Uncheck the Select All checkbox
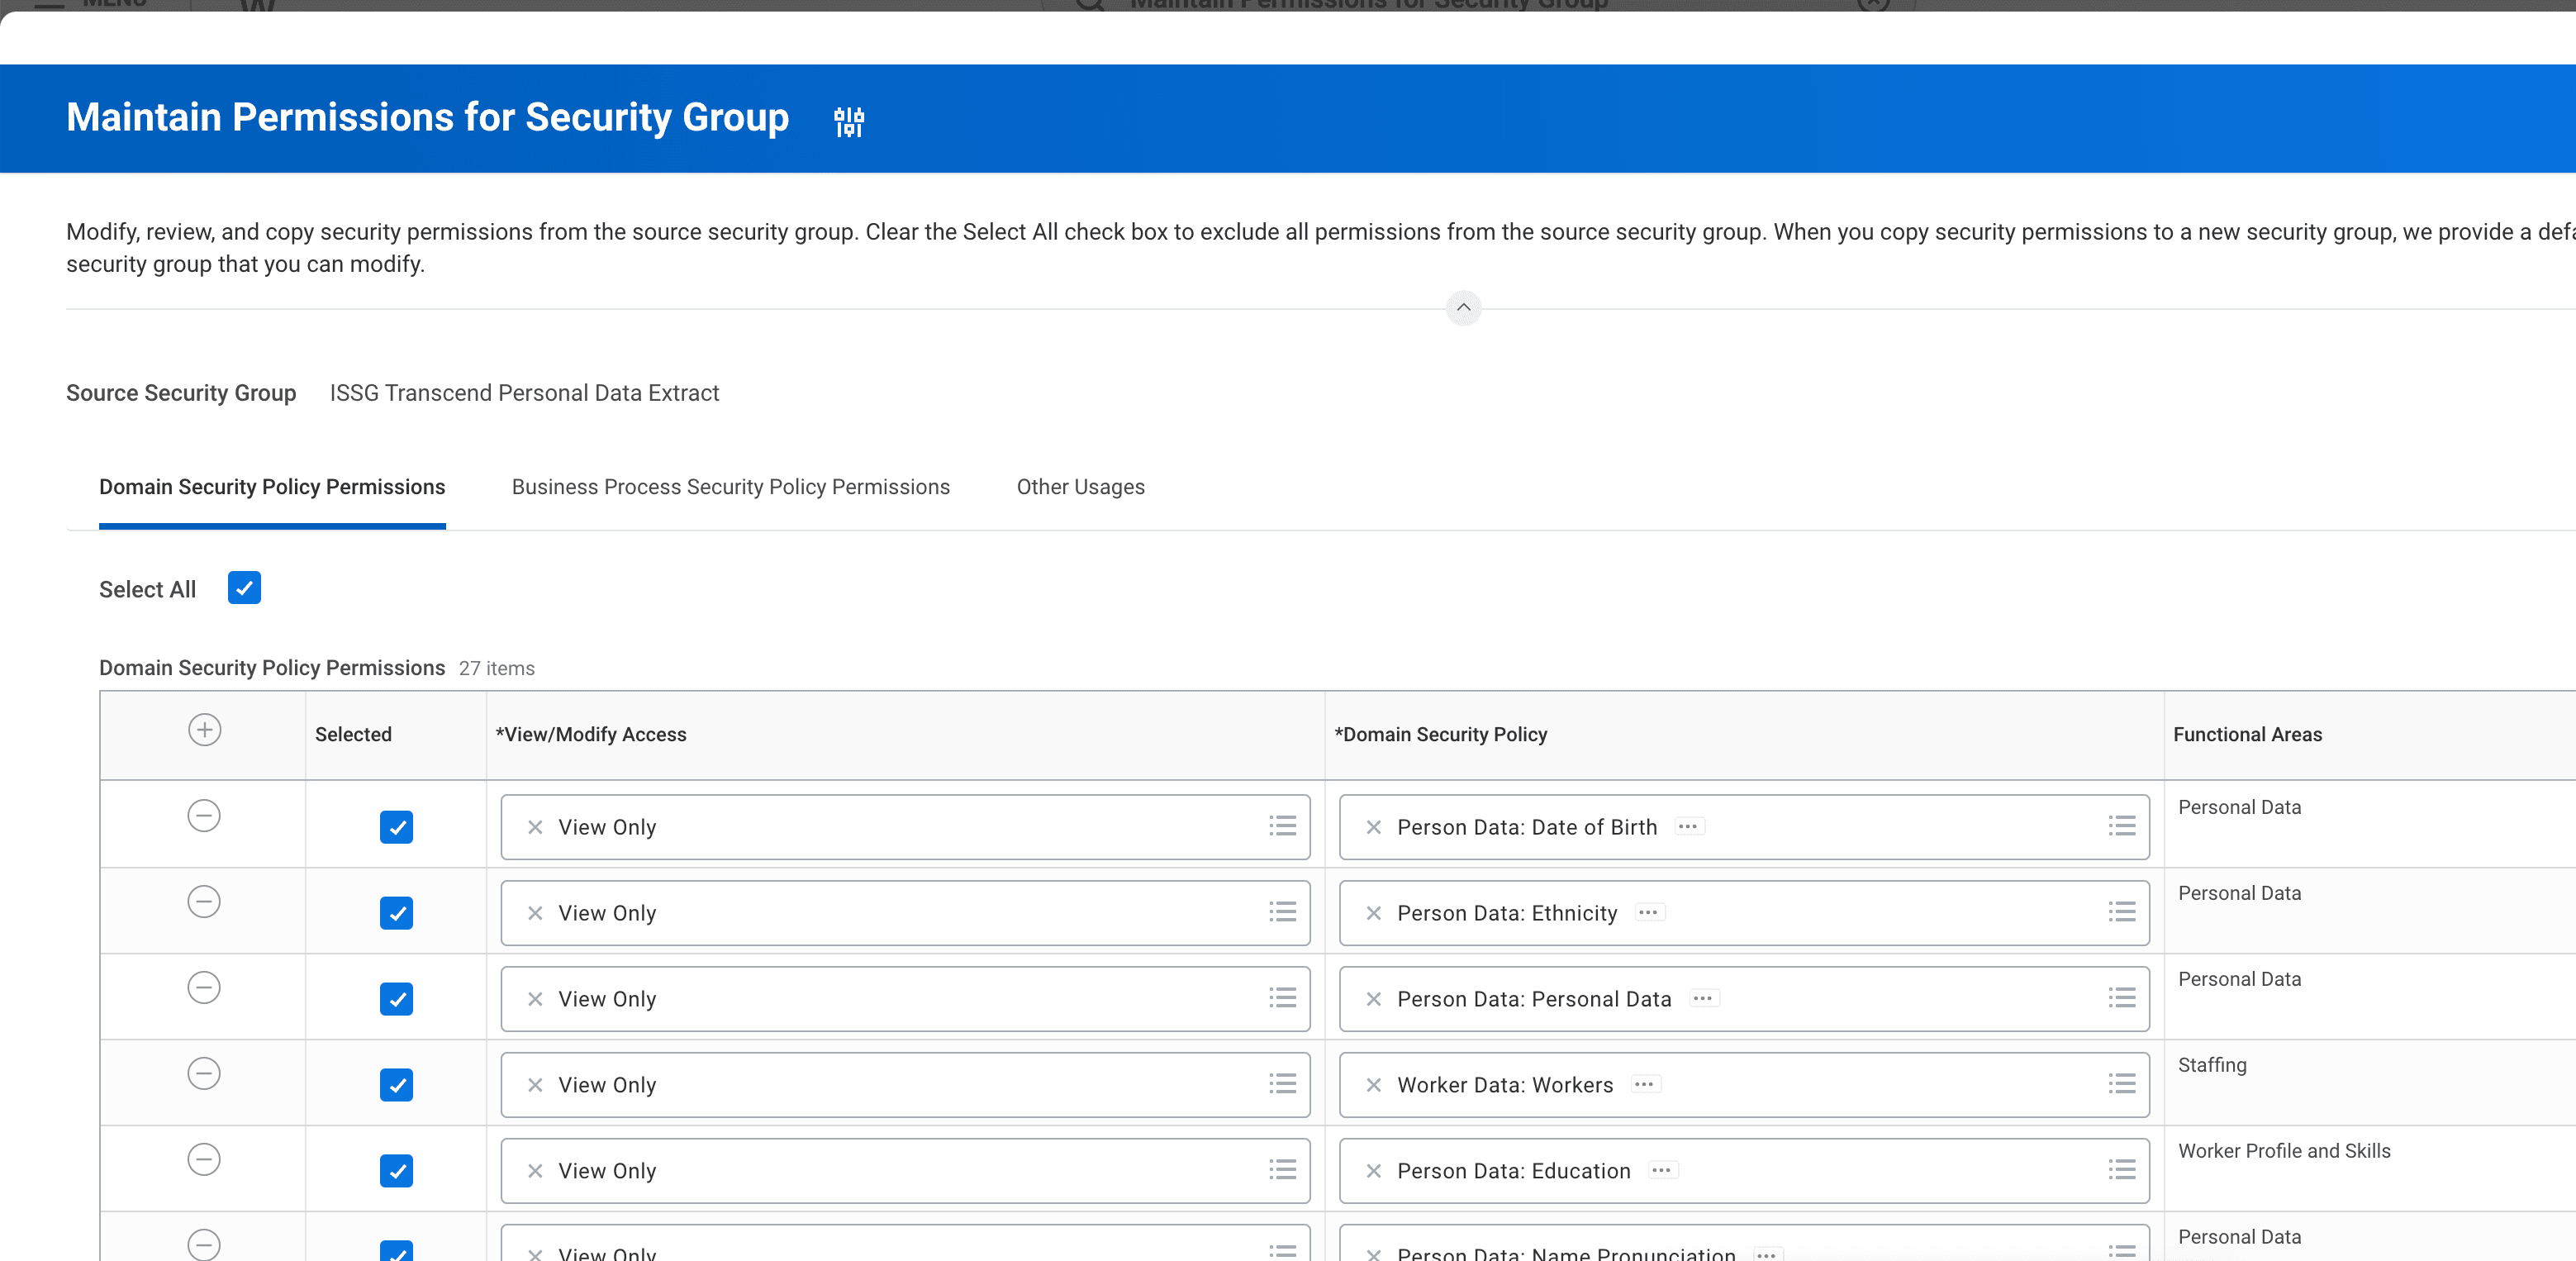This screenshot has width=2576, height=1261. coord(243,588)
